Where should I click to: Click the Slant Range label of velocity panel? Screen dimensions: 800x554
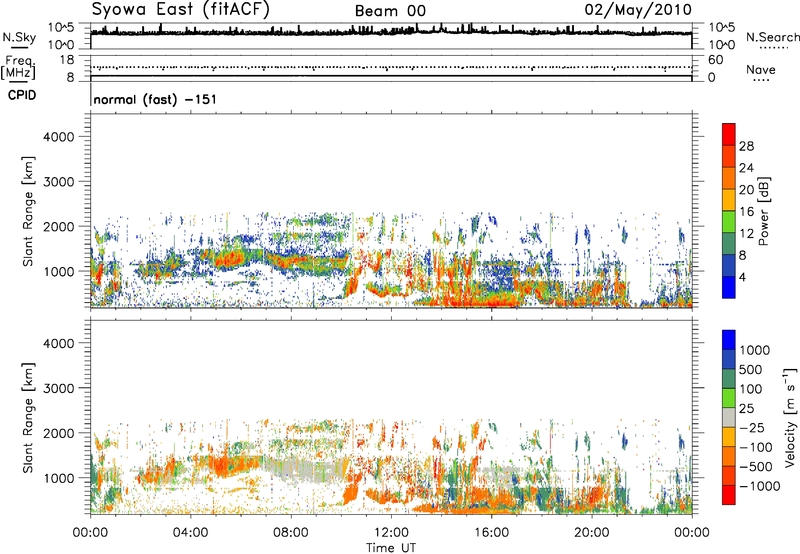coord(28,418)
